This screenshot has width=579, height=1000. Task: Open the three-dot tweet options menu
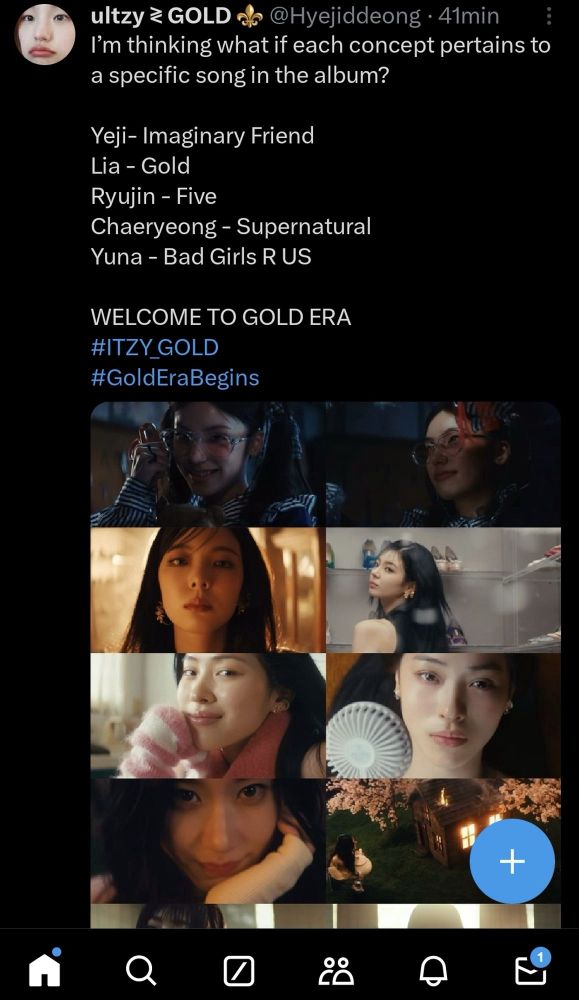[548, 16]
